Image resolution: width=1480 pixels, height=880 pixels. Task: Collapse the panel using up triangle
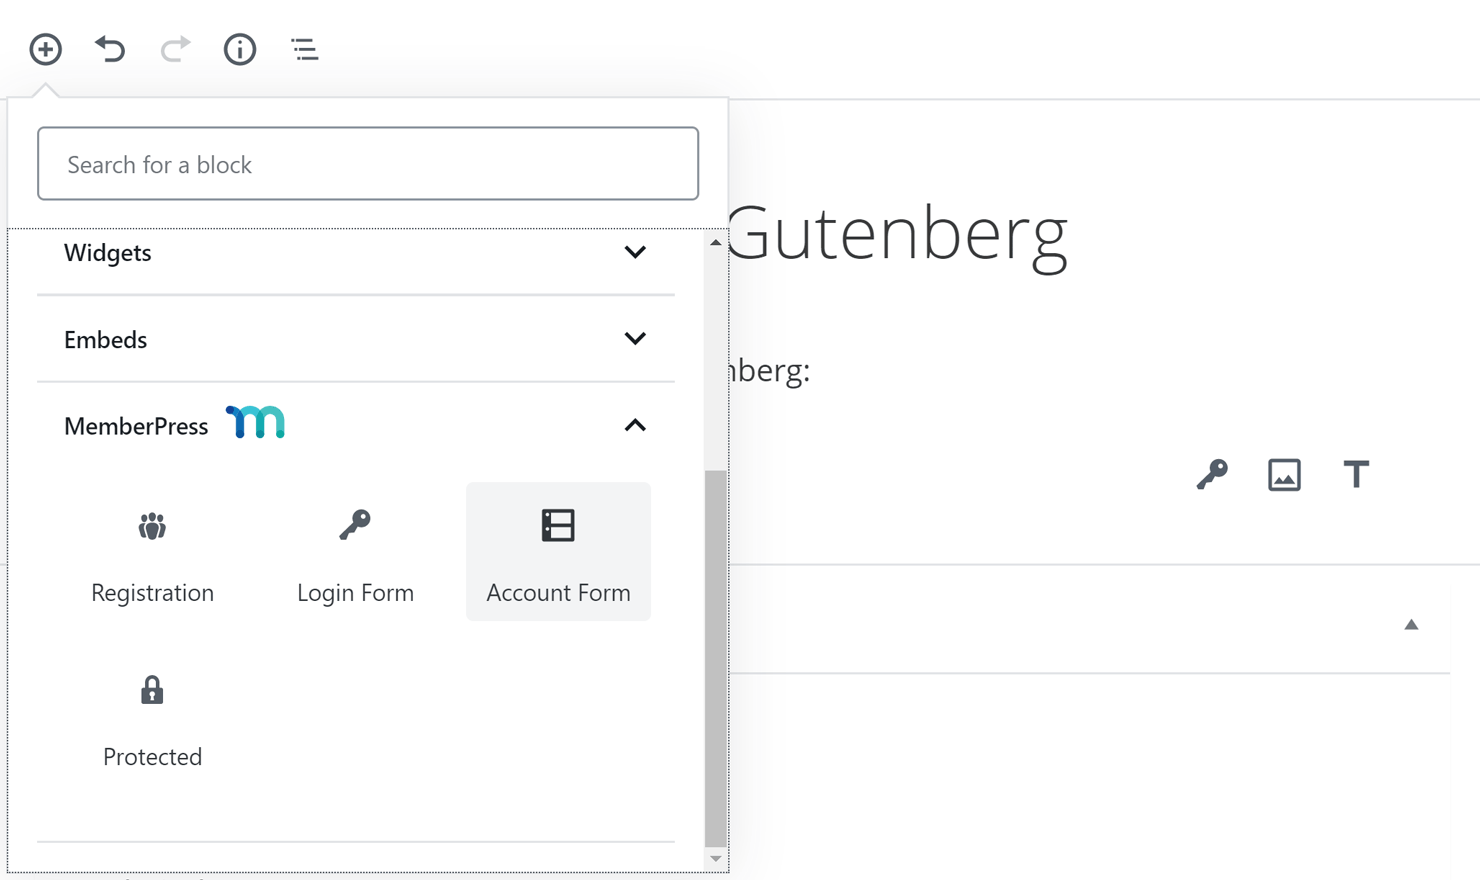(1411, 625)
